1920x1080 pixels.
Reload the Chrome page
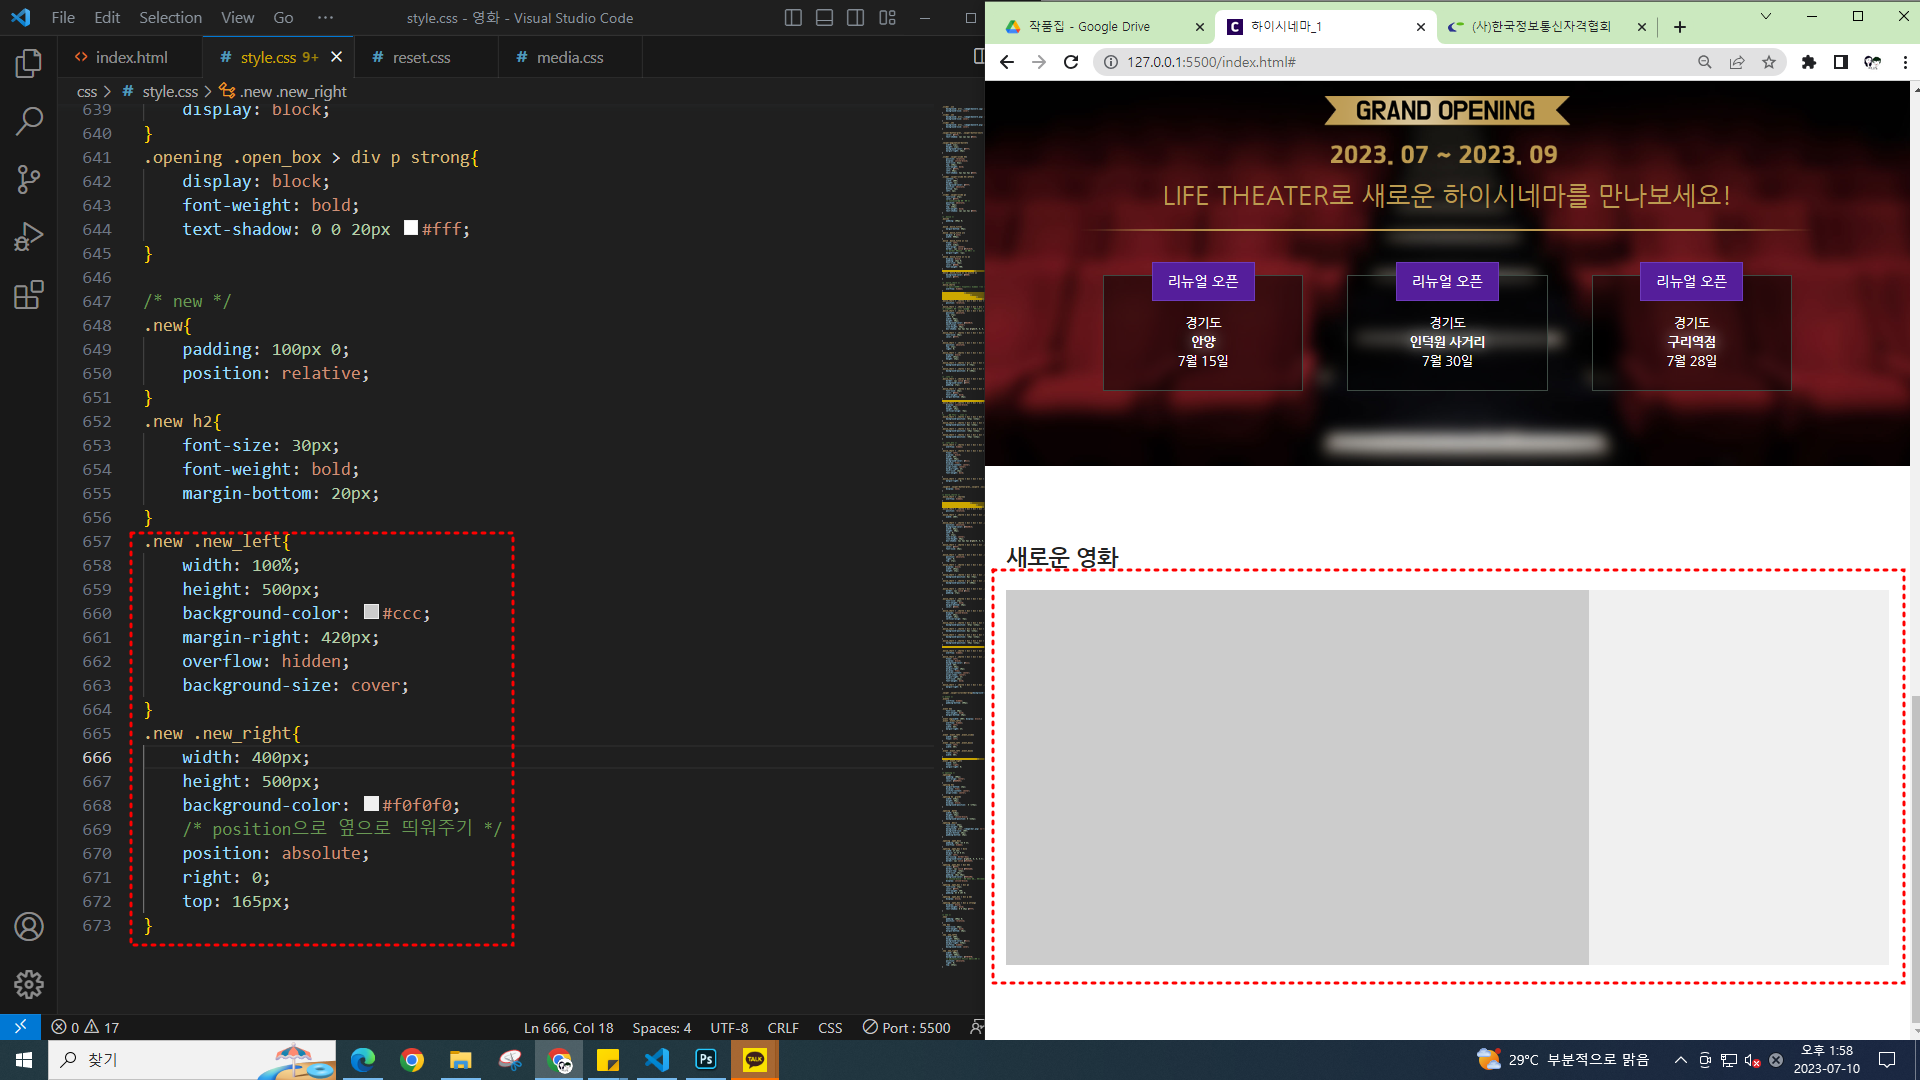[1071, 62]
